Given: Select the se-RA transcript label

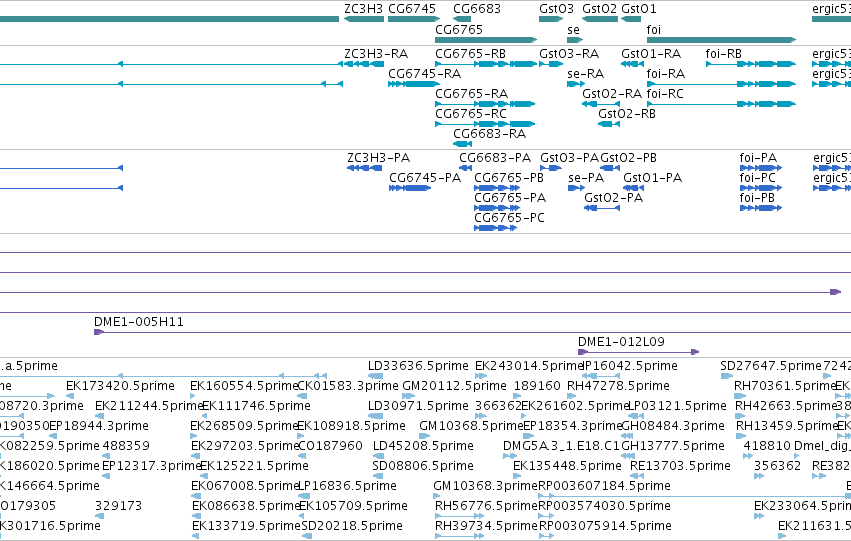Looking at the screenshot, I should (x=586, y=74).
